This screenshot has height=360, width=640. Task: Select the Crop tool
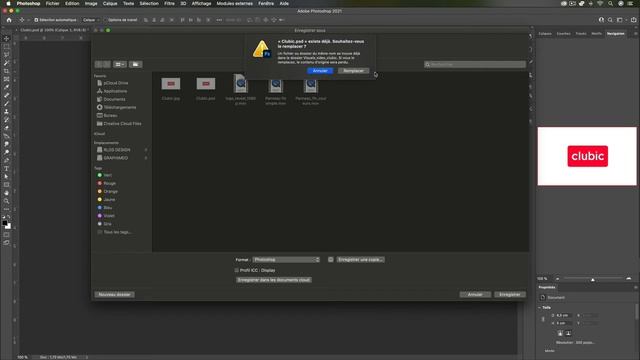[x=6, y=71]
